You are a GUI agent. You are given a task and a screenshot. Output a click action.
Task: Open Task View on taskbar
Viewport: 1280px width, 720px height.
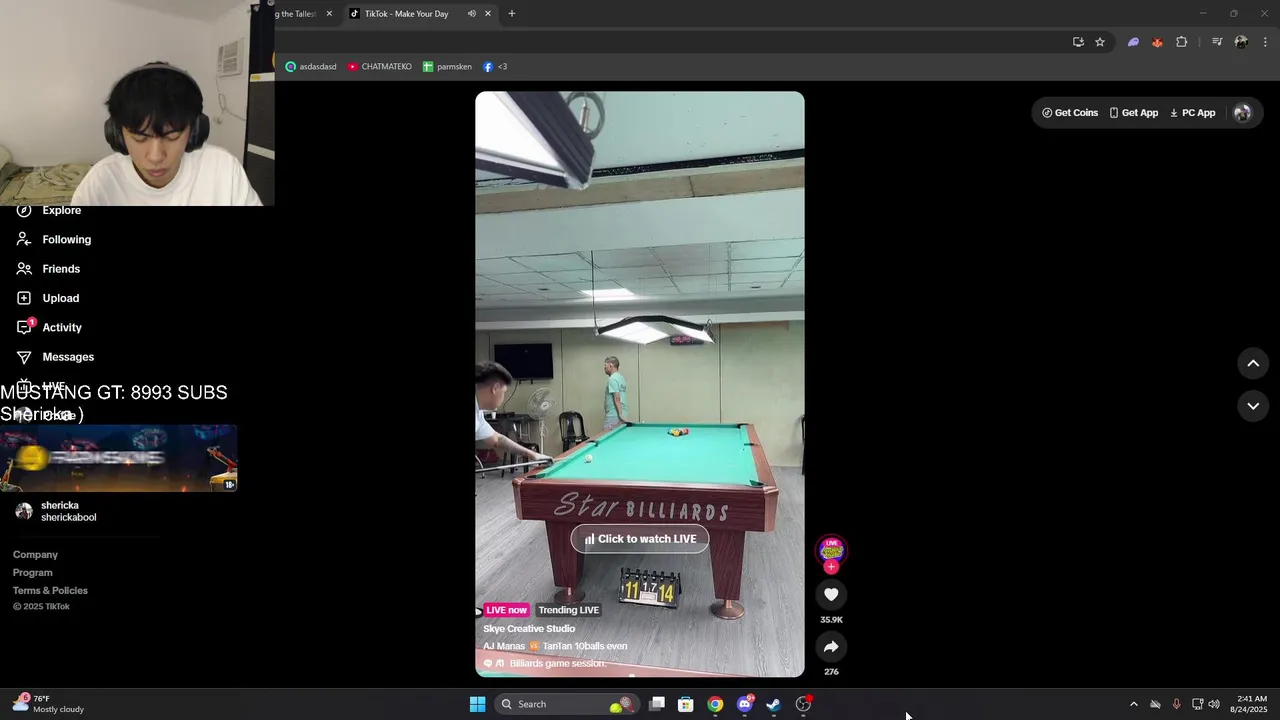(x=657, y=704)
